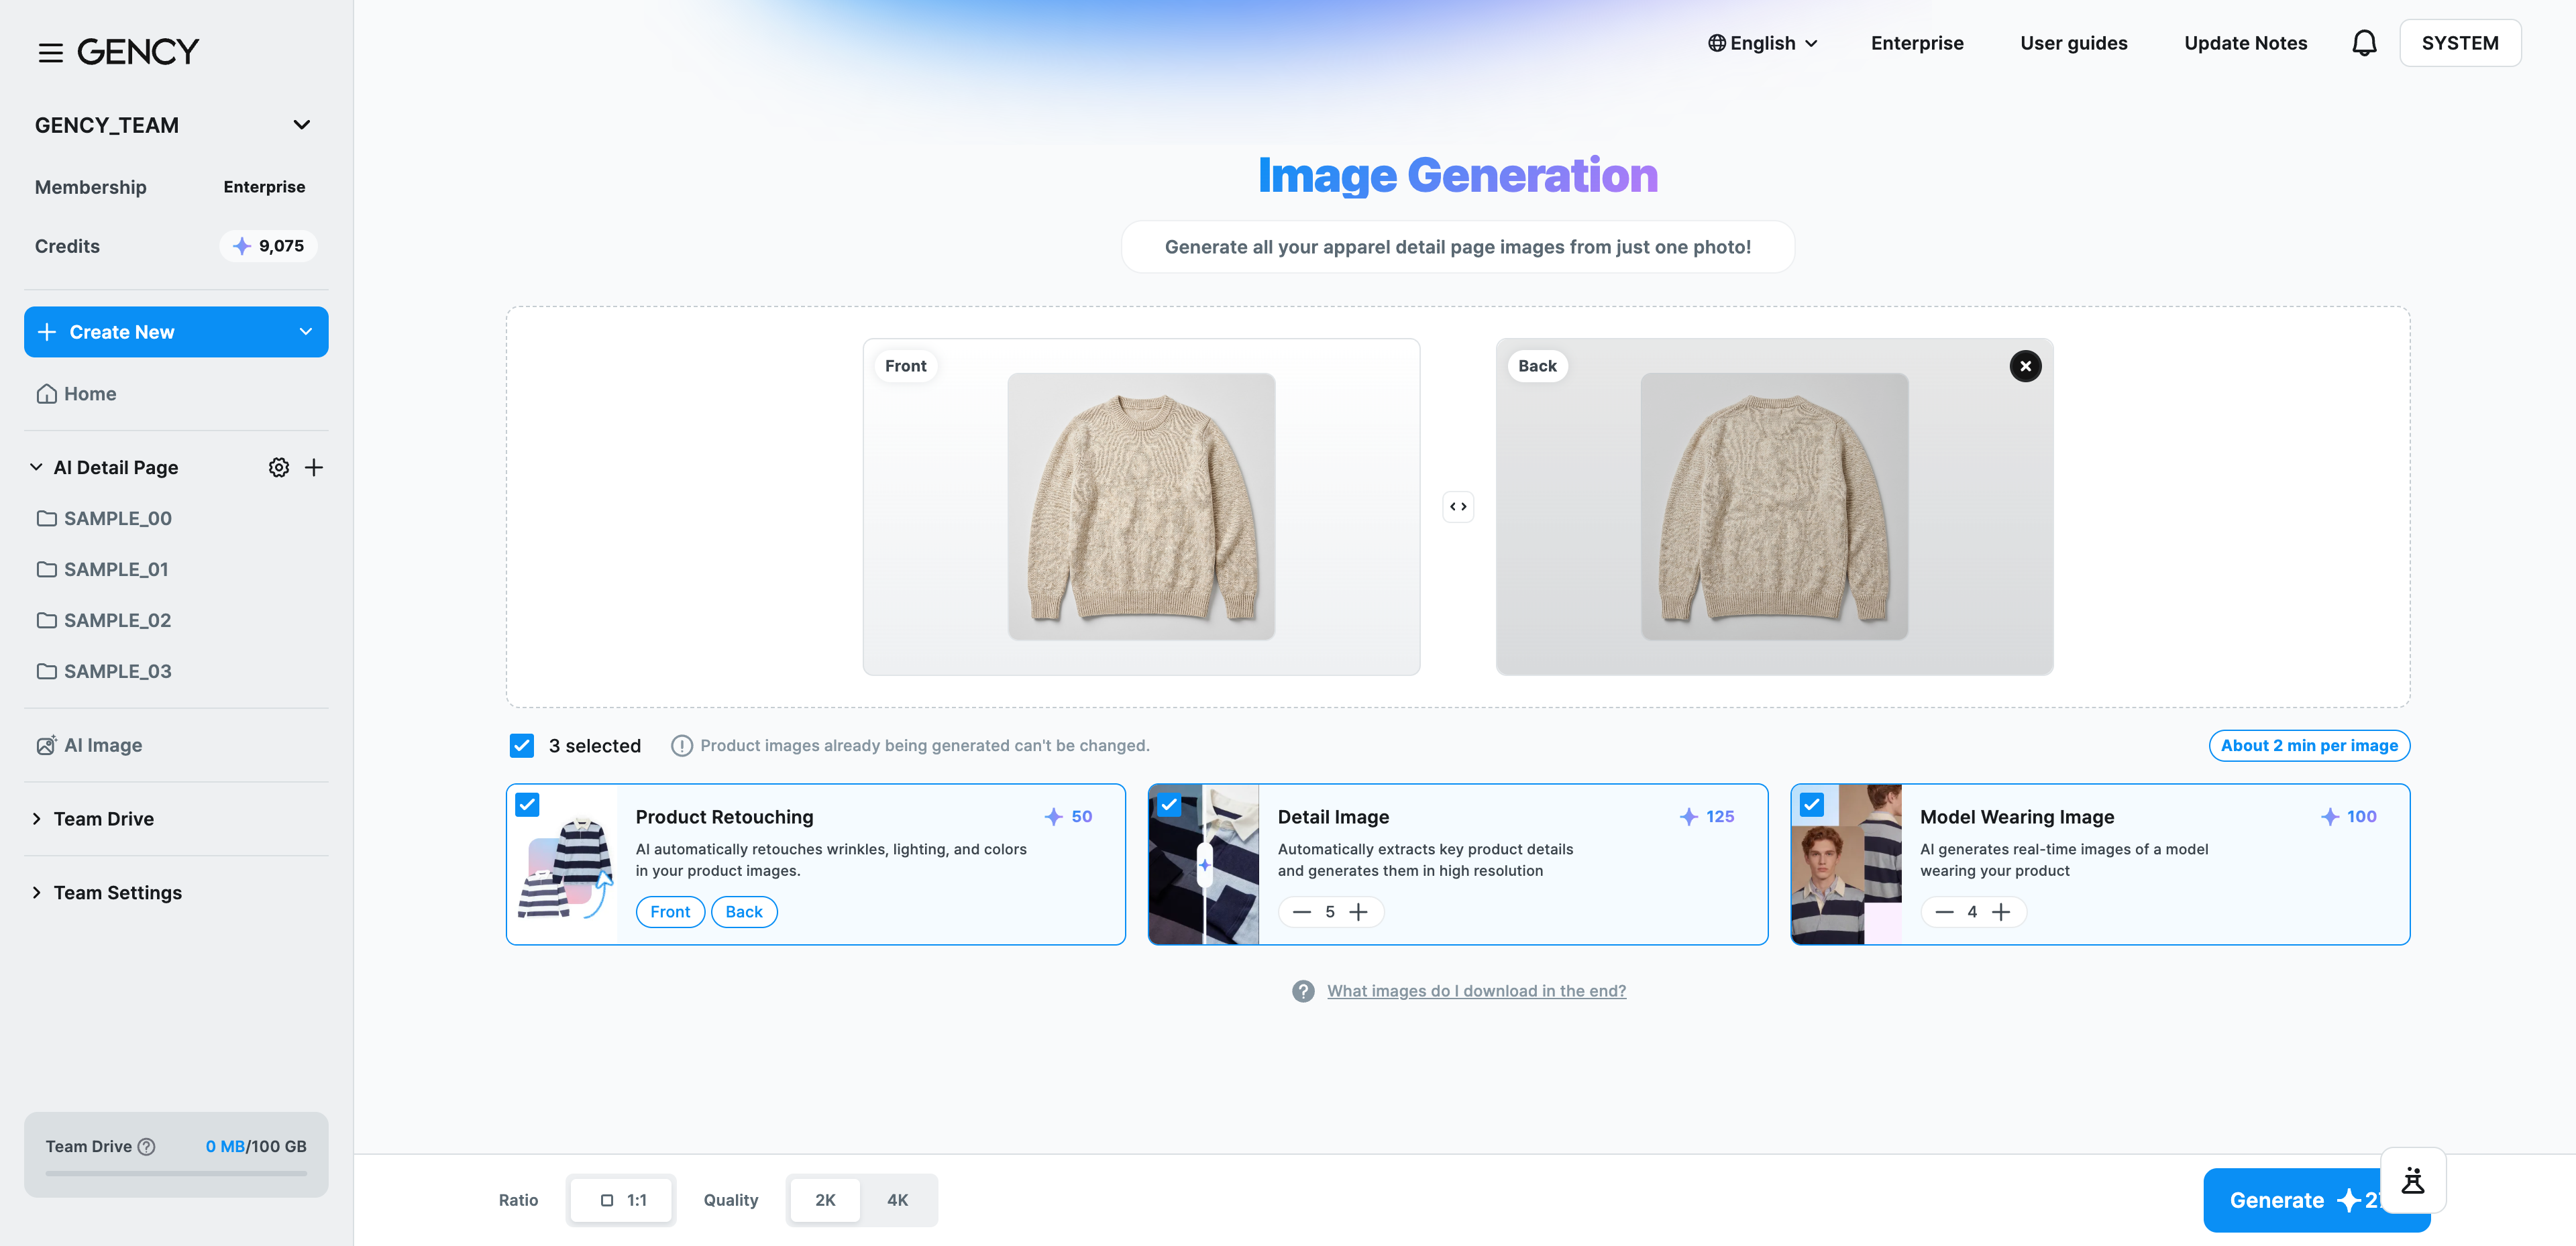The height and width of the screenshot is (1246, 2576).
Task: Select 4K quality option
Action: click(898, 1200)
